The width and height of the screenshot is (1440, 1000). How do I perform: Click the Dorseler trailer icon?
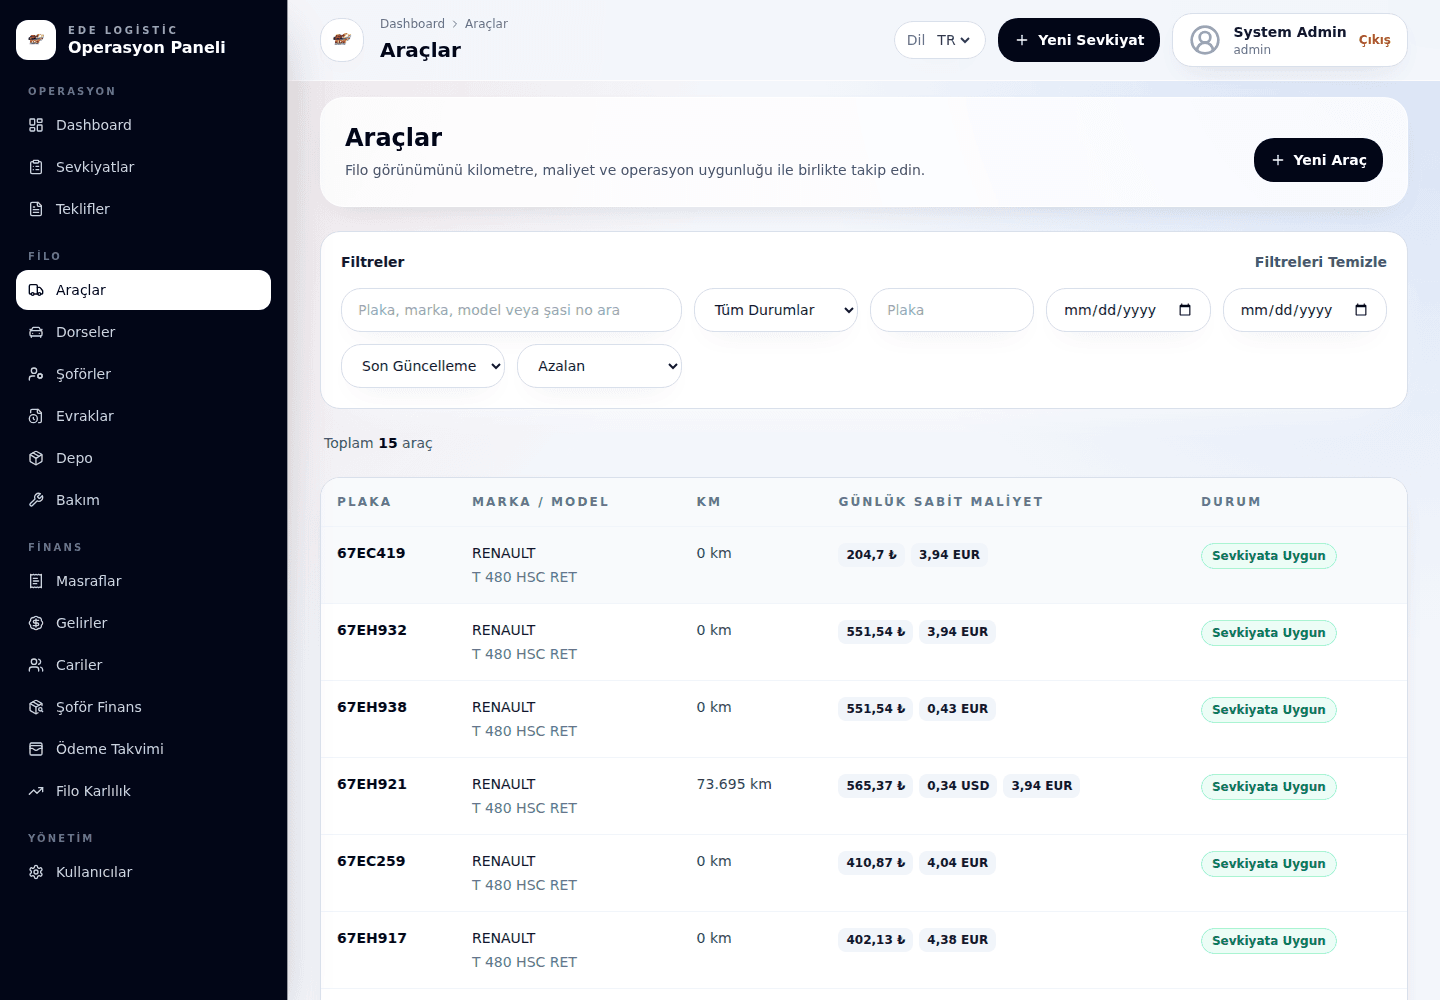[x=36, y=332]
